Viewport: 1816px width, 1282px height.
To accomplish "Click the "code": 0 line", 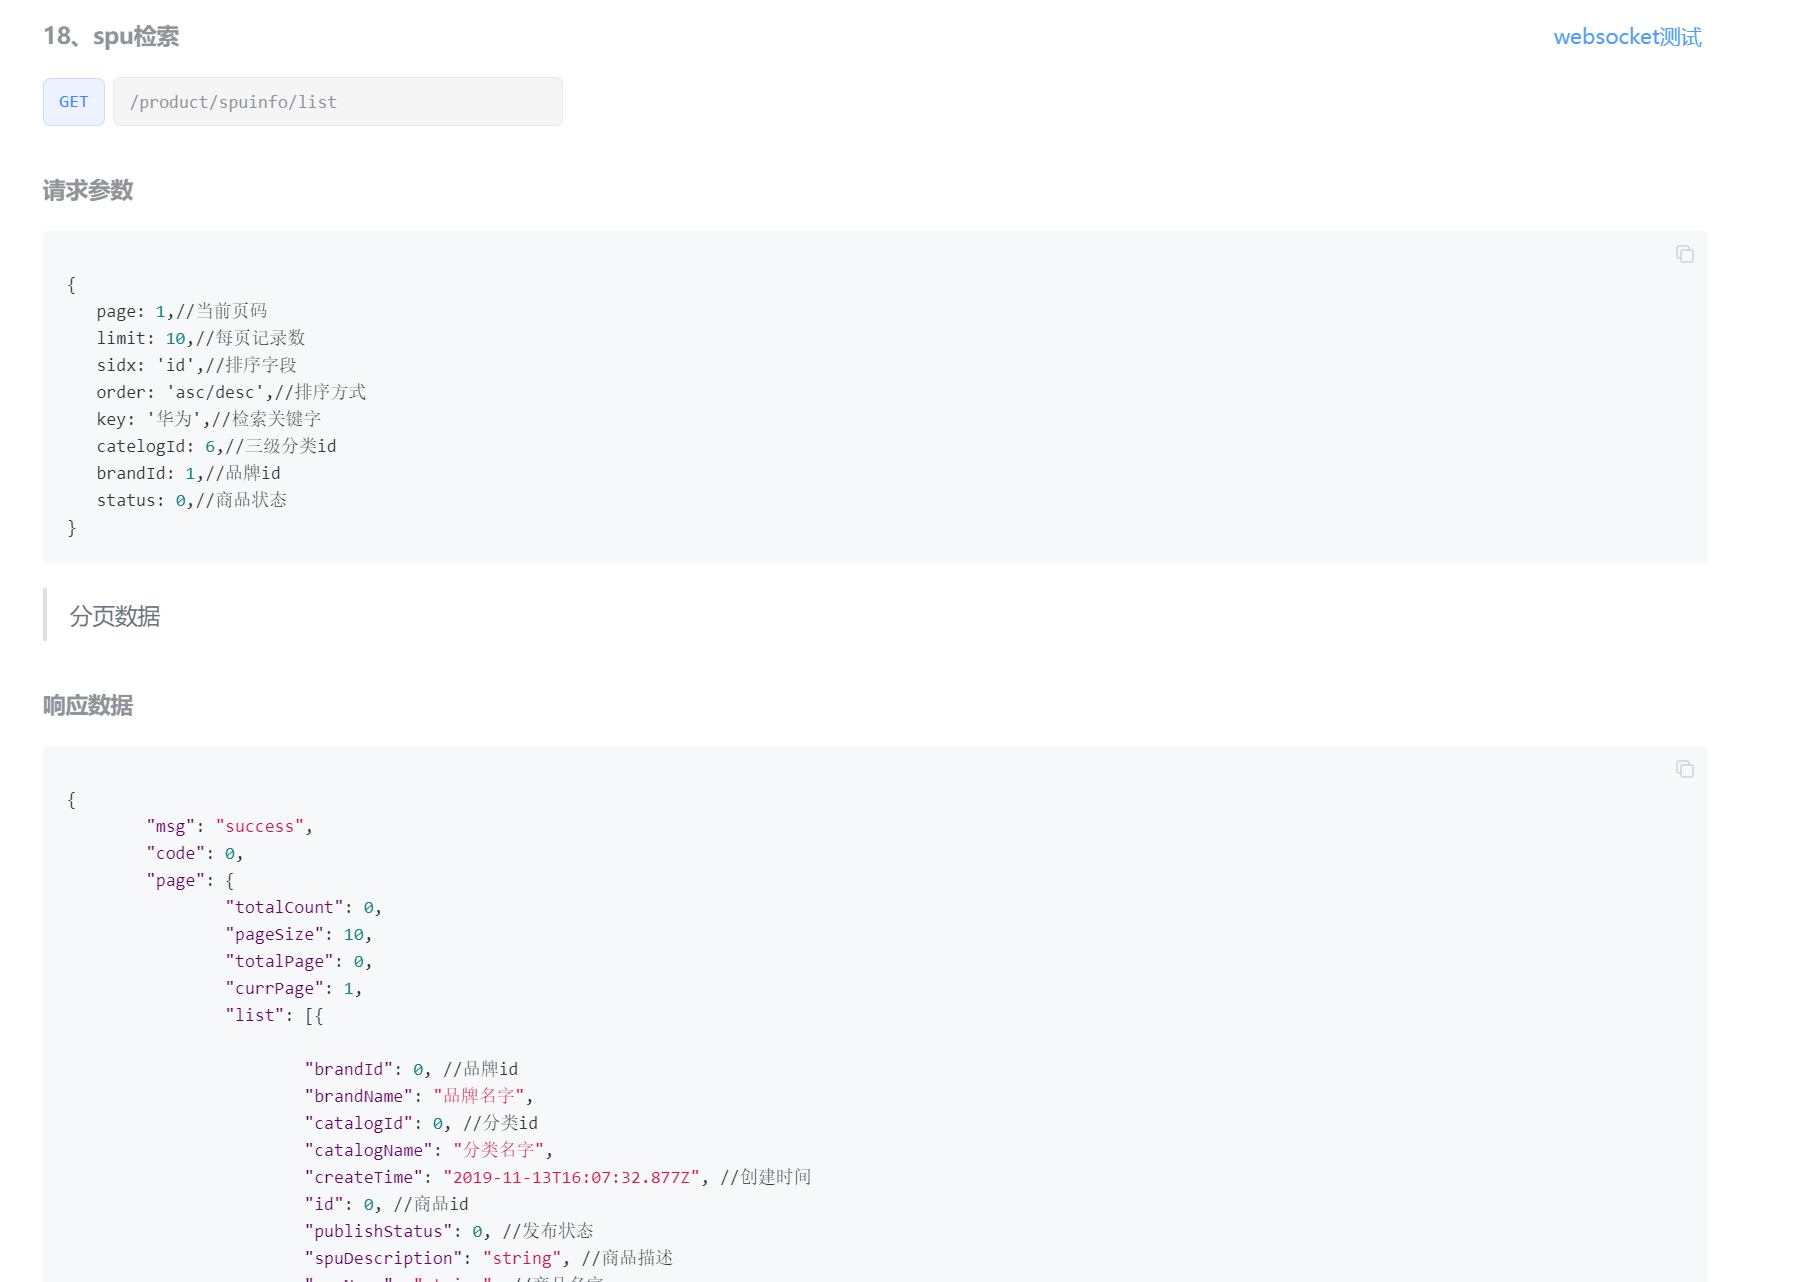I will point(195,853).
